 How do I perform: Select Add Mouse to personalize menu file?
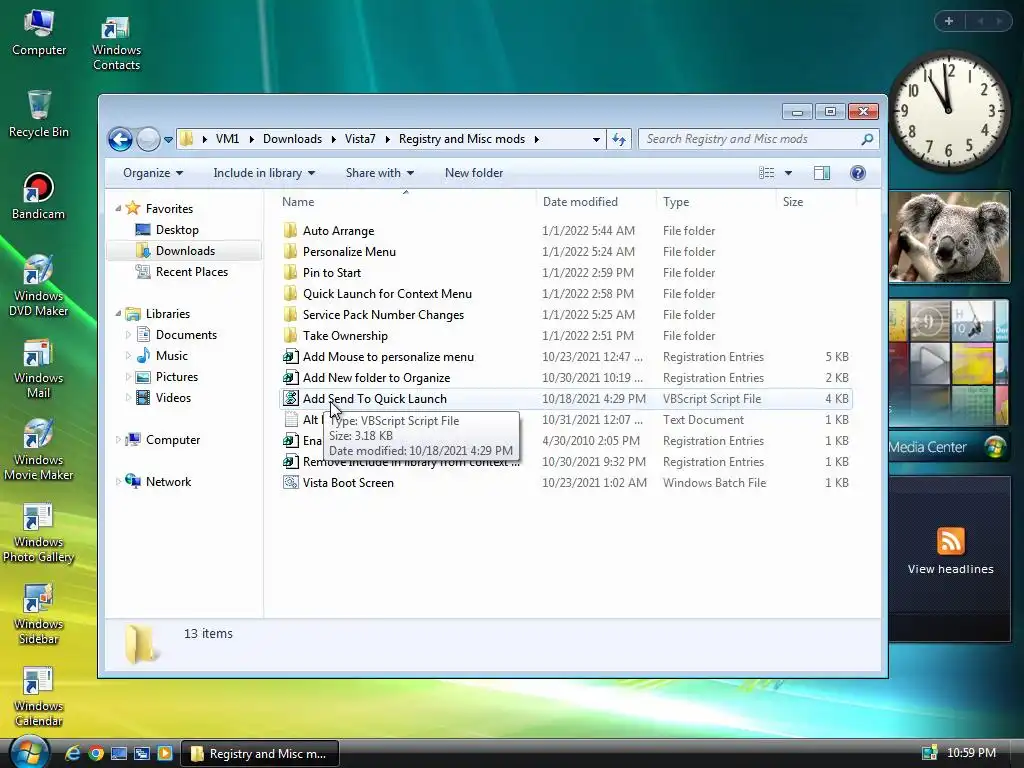click(388, 357)
